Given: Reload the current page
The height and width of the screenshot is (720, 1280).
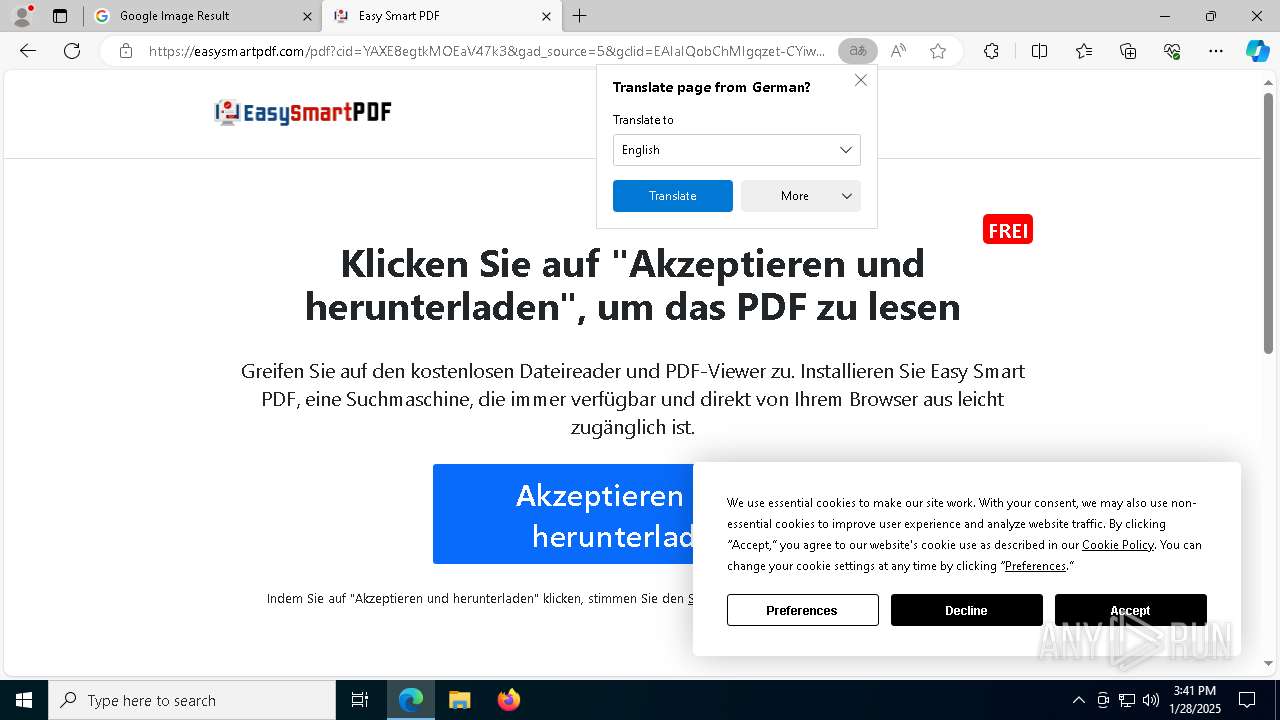Looking at the screenshot, I should [x=72, y=51].
